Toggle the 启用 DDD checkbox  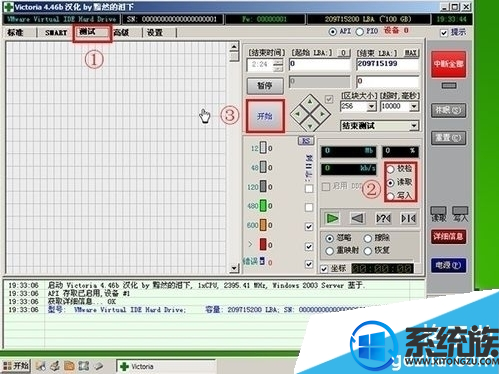326,186
